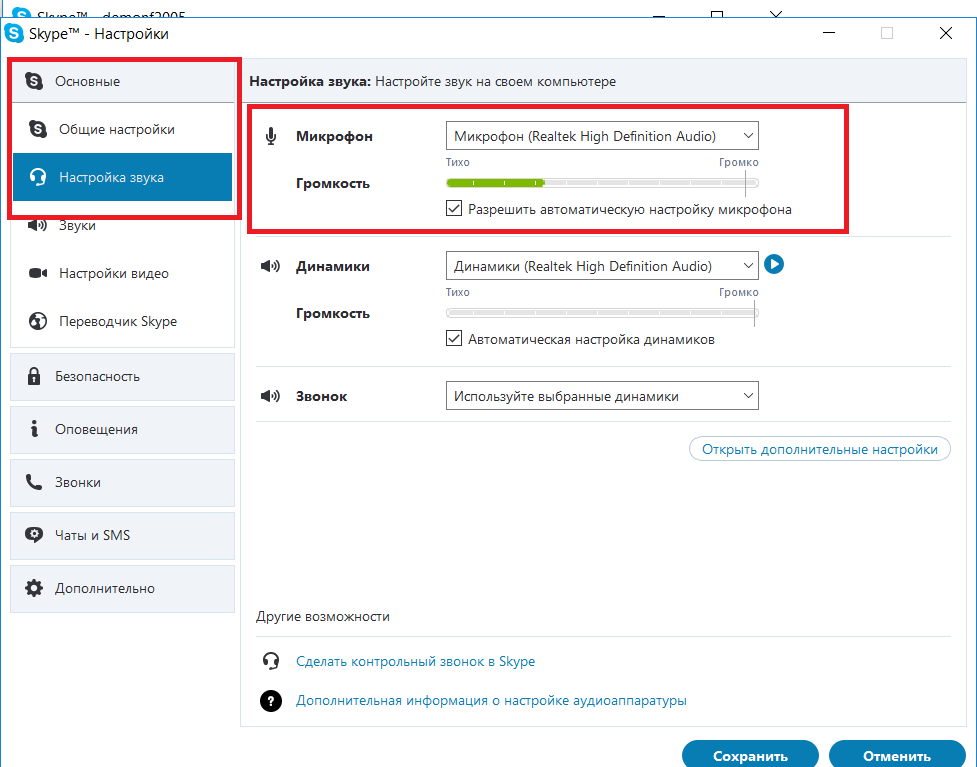This screenshot has width=977, height=767.
Task: Open Настройки видео page
Action: [122, 274]
